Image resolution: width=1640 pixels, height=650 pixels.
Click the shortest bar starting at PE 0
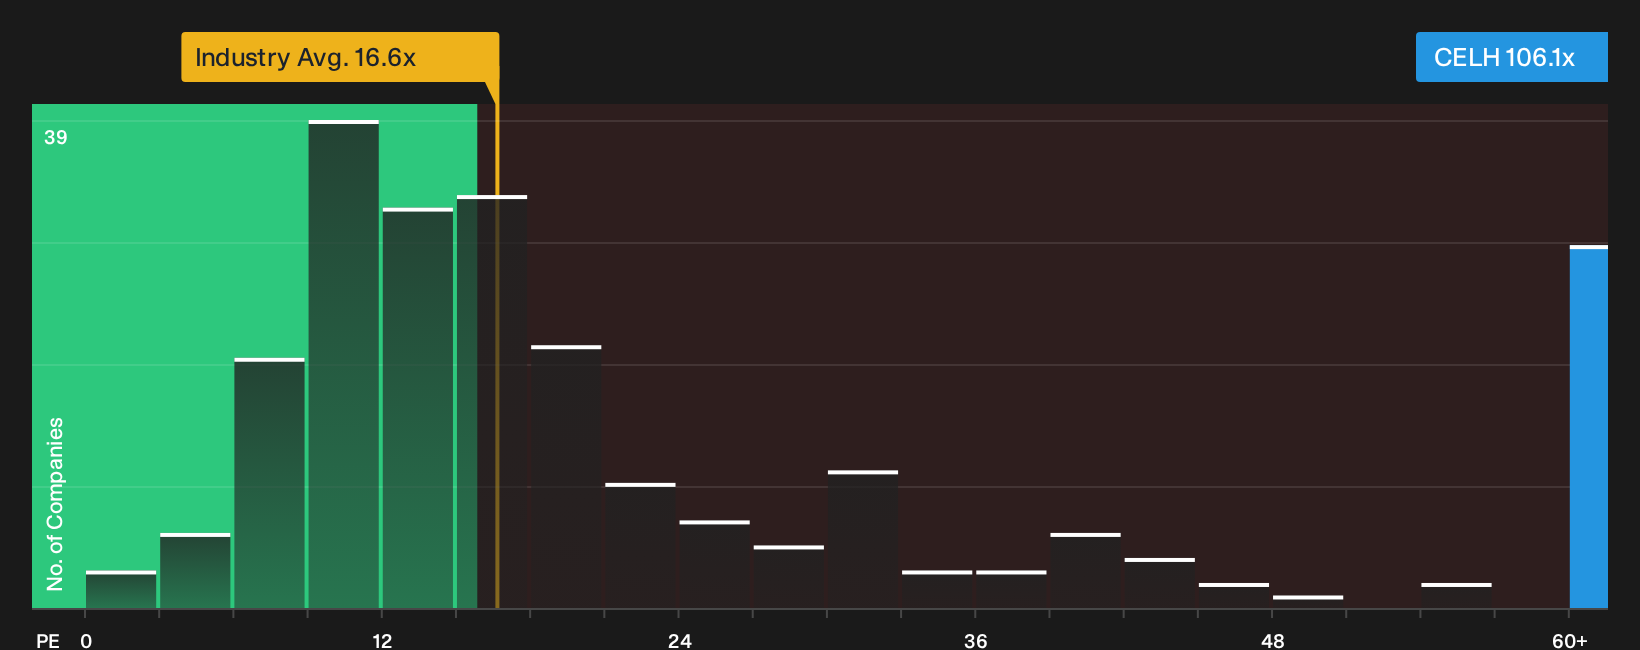(x=121, y=590)
